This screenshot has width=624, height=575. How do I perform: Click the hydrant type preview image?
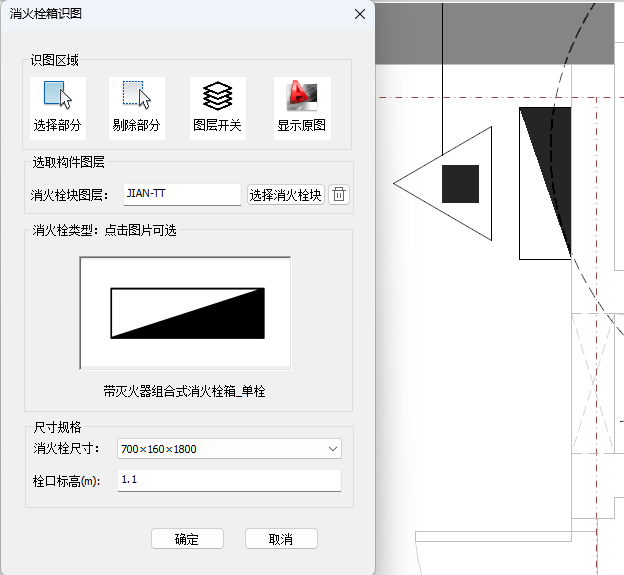(185, 313)
